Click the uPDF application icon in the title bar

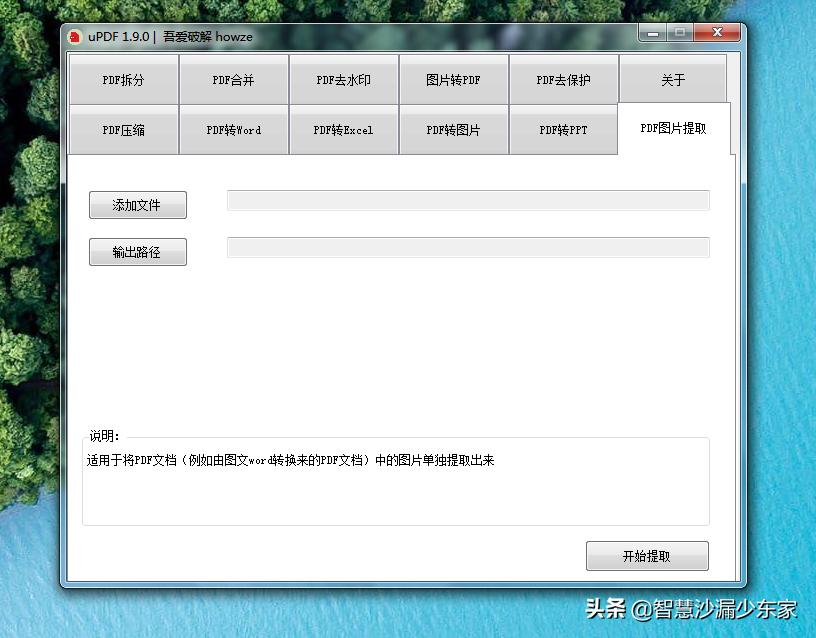pos(76,35)
